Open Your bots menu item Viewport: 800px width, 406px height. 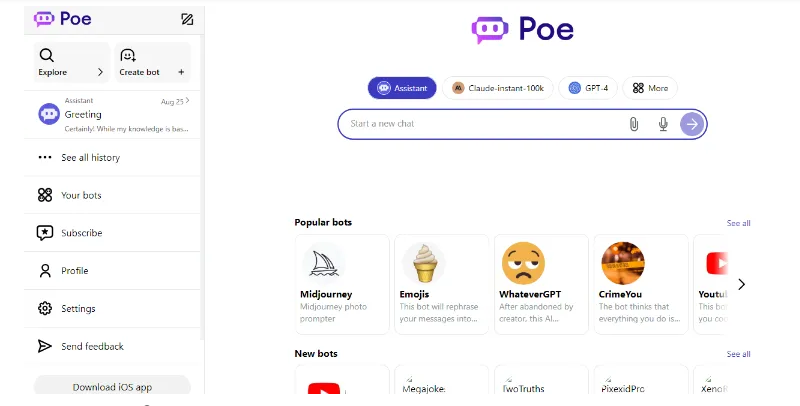pyautogui.click(x=113, y=195)
